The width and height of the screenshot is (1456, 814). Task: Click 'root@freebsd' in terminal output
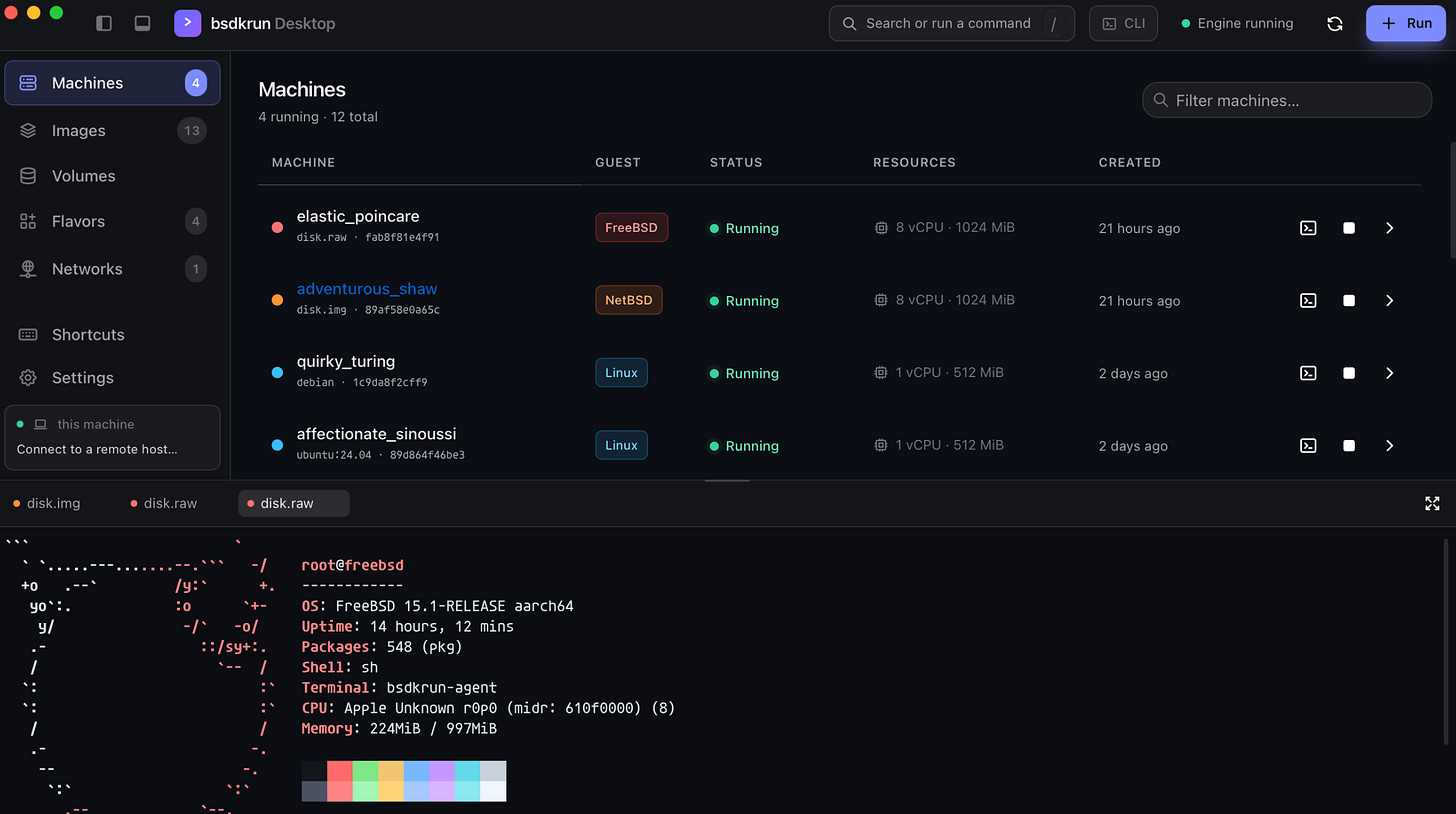353,565
